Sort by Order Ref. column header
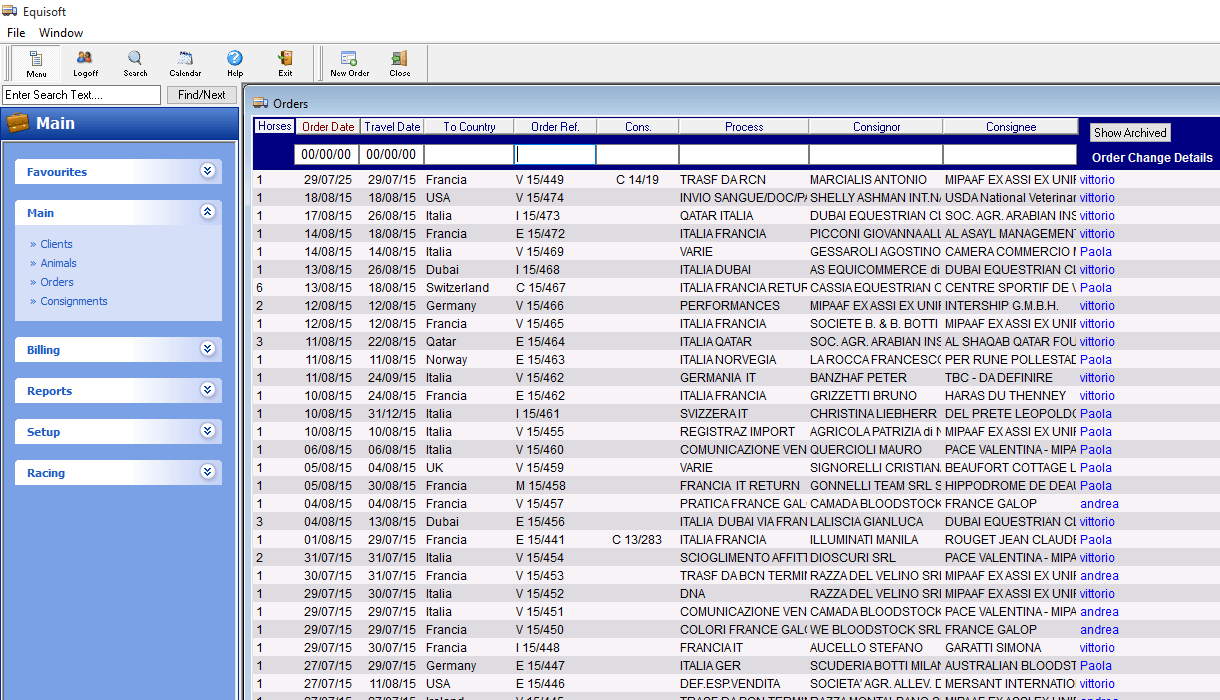1220x700 pixels. click(x=555, y=127)
